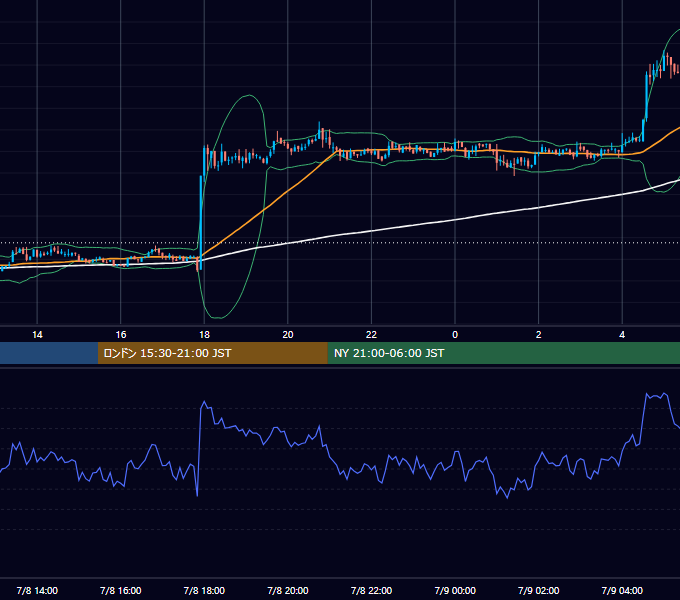Click the 7/9 00:00 date label
Screen dimensions: 680x600
tap(455, 590)
